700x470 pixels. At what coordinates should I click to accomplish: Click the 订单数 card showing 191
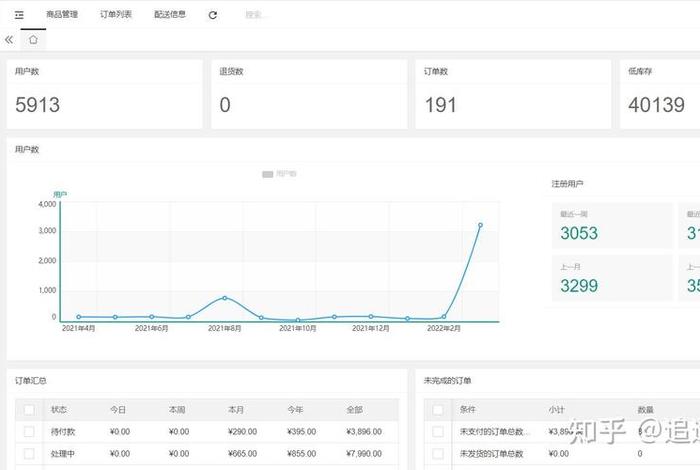click(512, 94)
